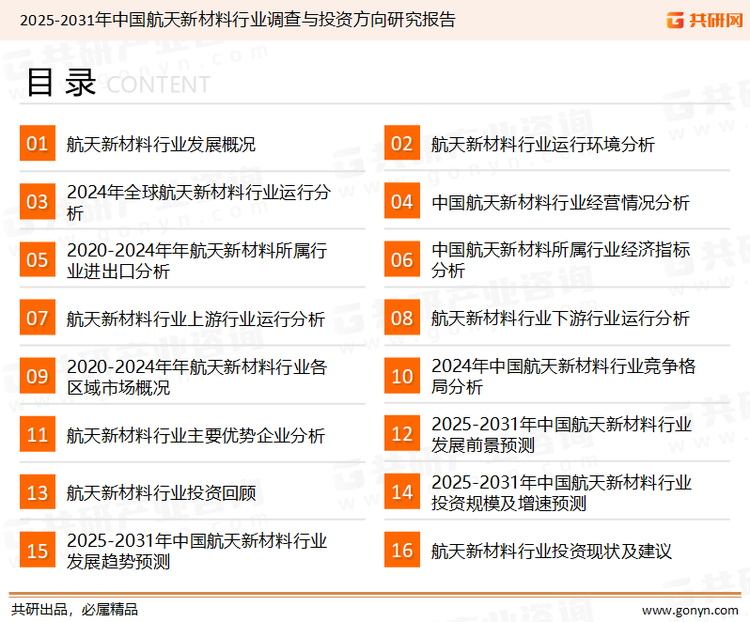Click the orange 02 number box
This screenshot has height=622, width=750.
click(x=402, y=143)
